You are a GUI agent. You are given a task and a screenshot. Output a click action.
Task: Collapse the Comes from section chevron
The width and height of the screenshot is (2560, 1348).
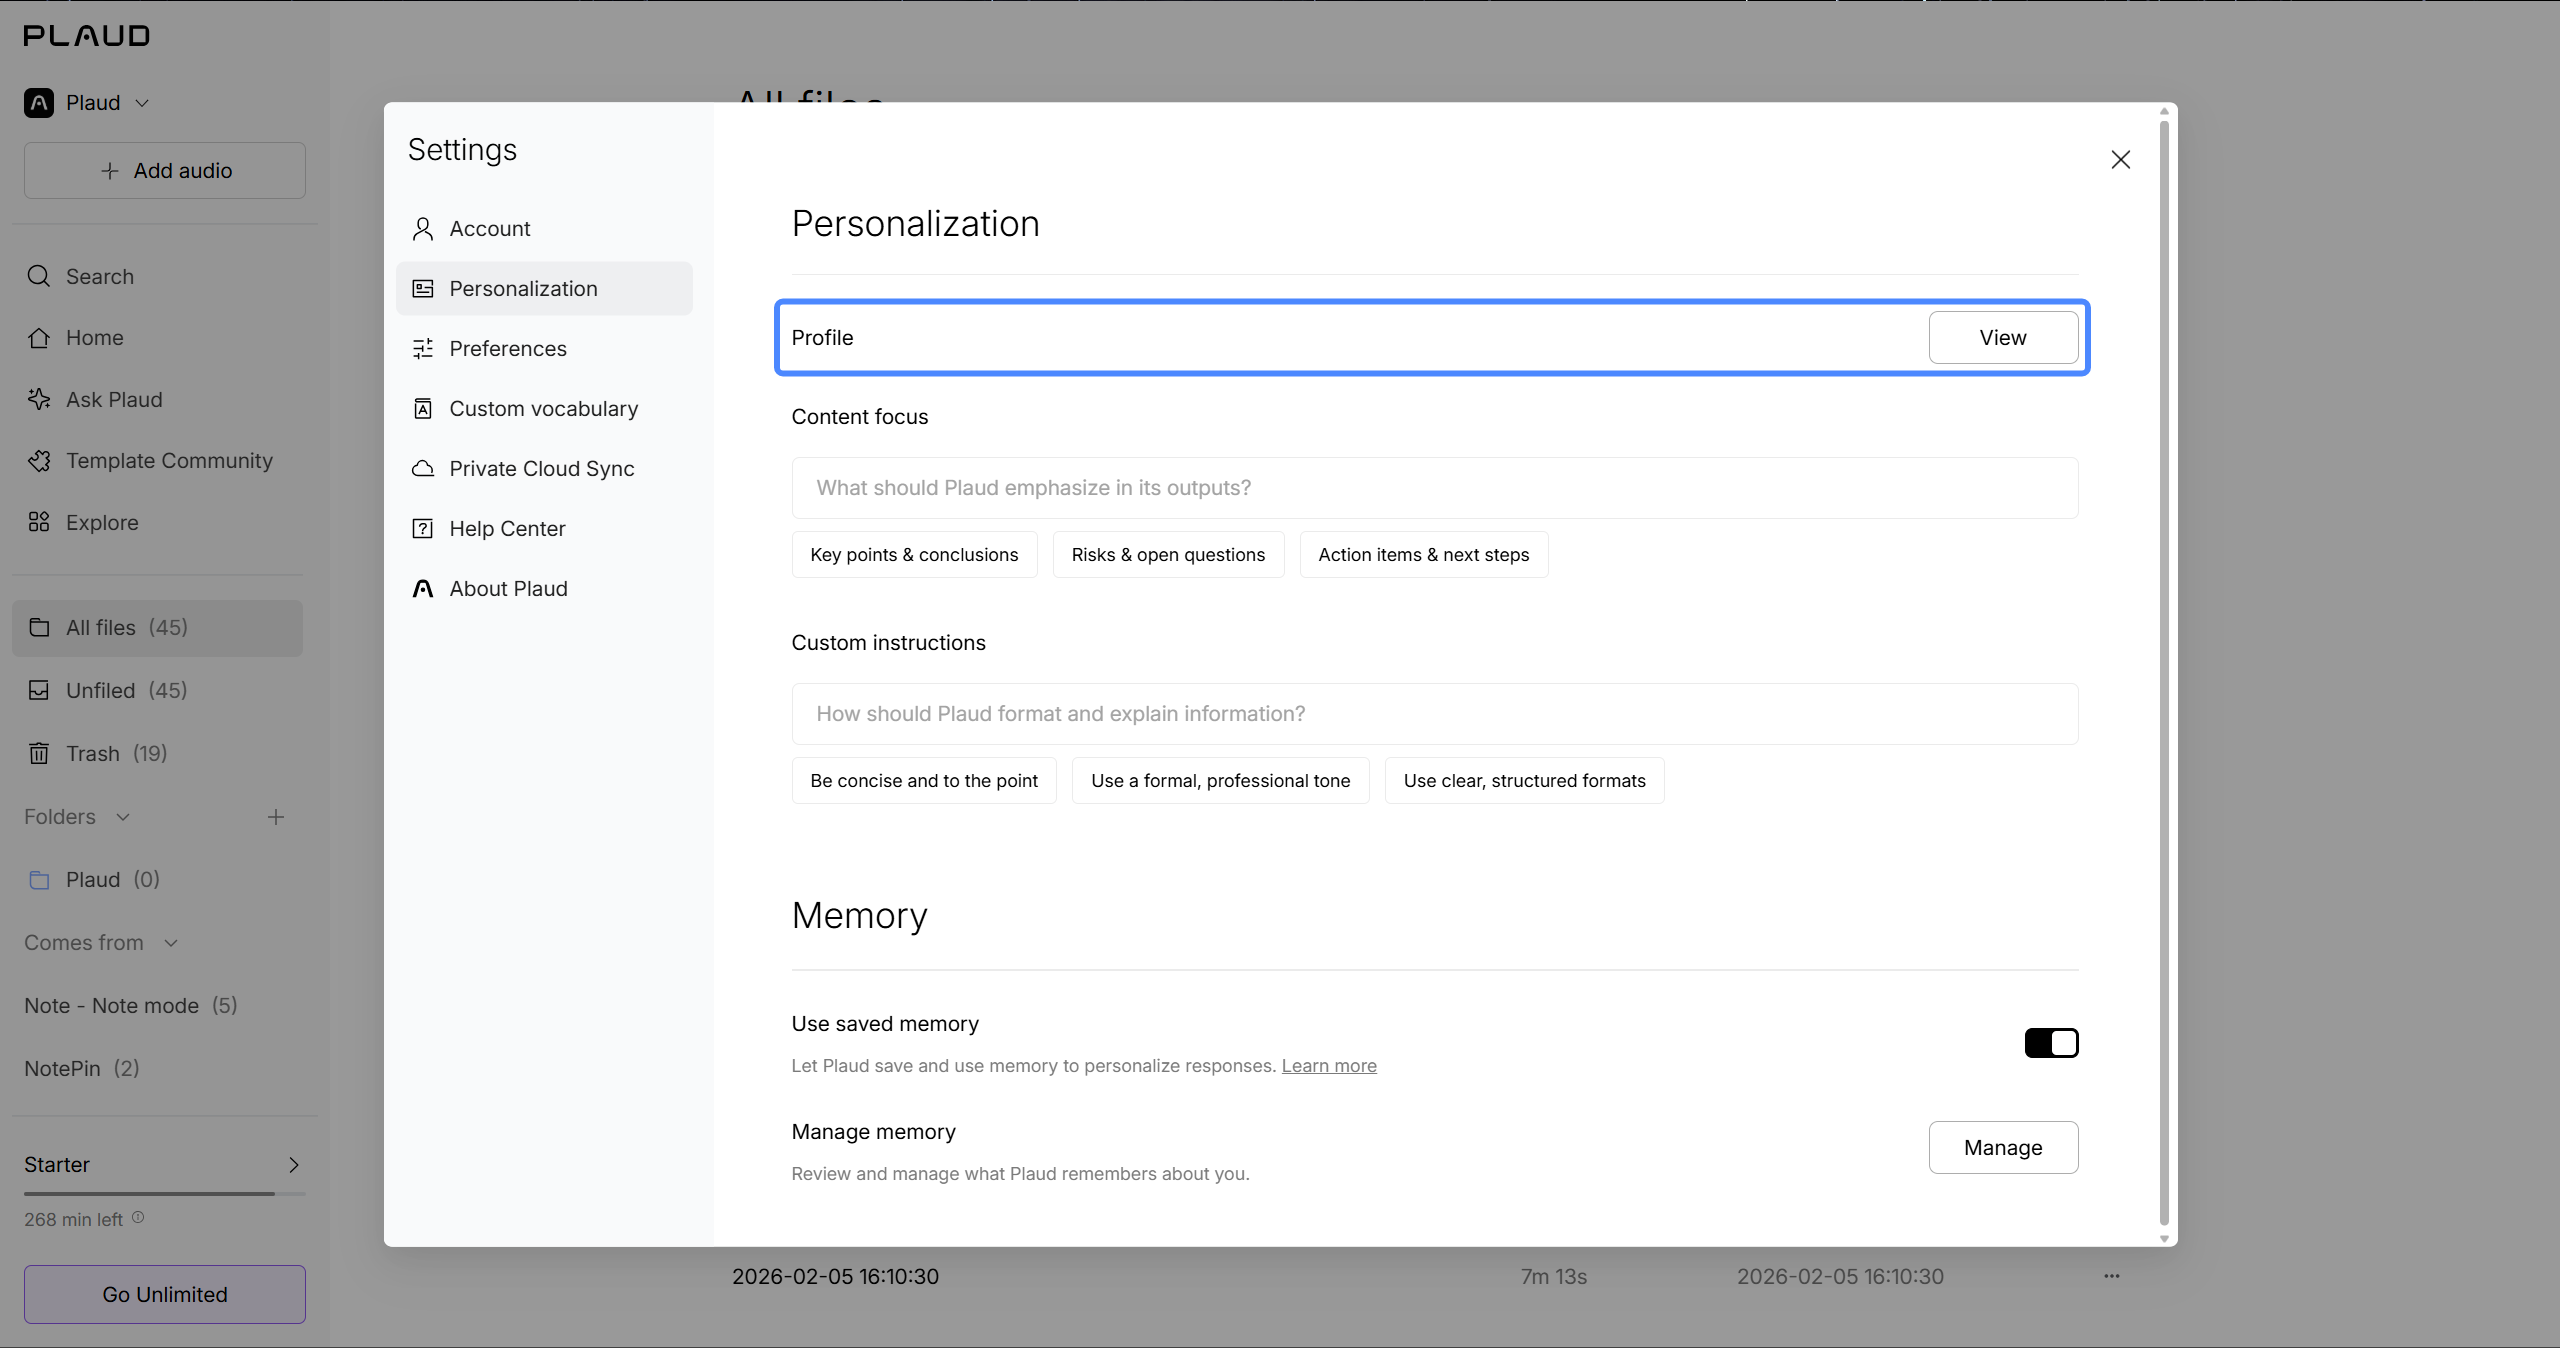pos(171,943)
